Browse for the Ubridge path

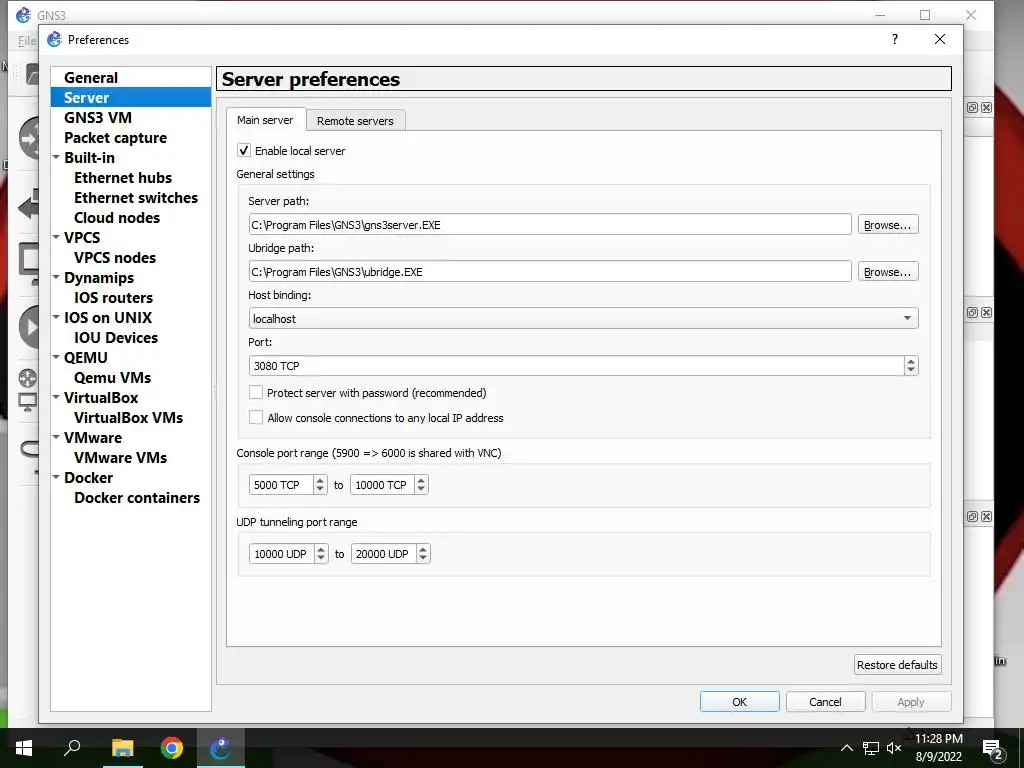coord(888,272)
